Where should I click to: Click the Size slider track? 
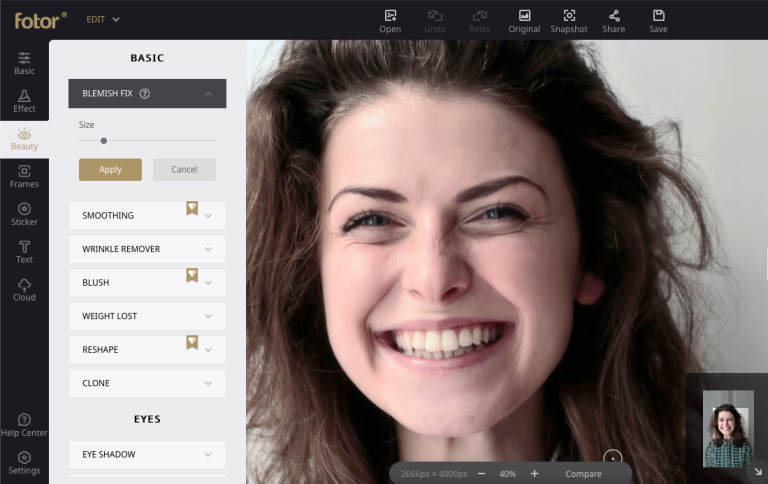click(147, 141)
